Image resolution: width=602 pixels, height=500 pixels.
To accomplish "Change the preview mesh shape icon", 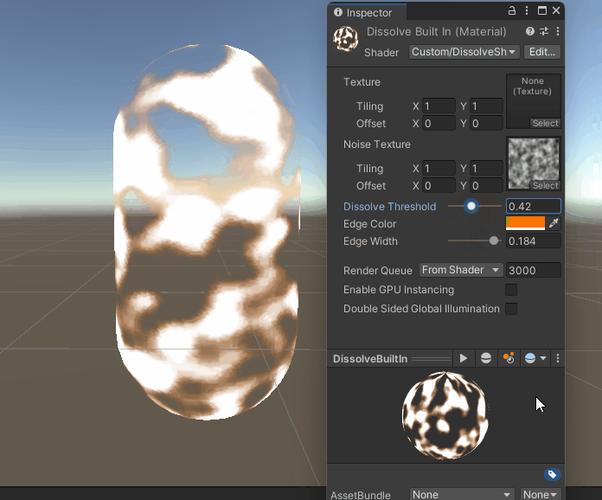I will 486,358.
